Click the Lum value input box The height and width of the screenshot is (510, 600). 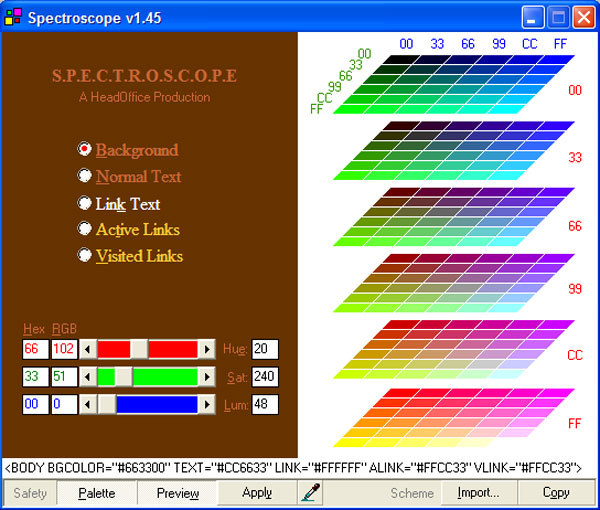pyautogui.click(x=265, y=404)
